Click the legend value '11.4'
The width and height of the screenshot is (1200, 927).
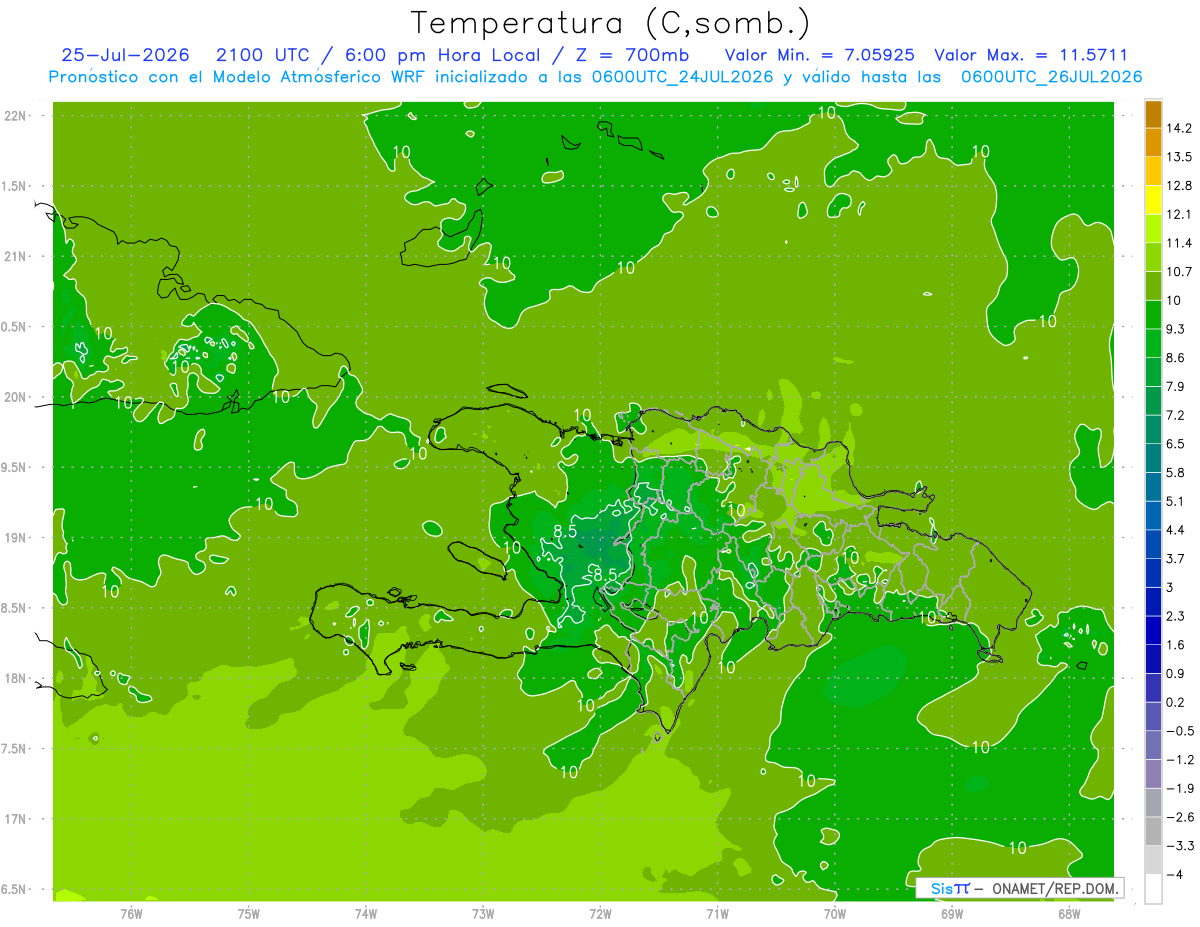click(x=1177, y=243)
